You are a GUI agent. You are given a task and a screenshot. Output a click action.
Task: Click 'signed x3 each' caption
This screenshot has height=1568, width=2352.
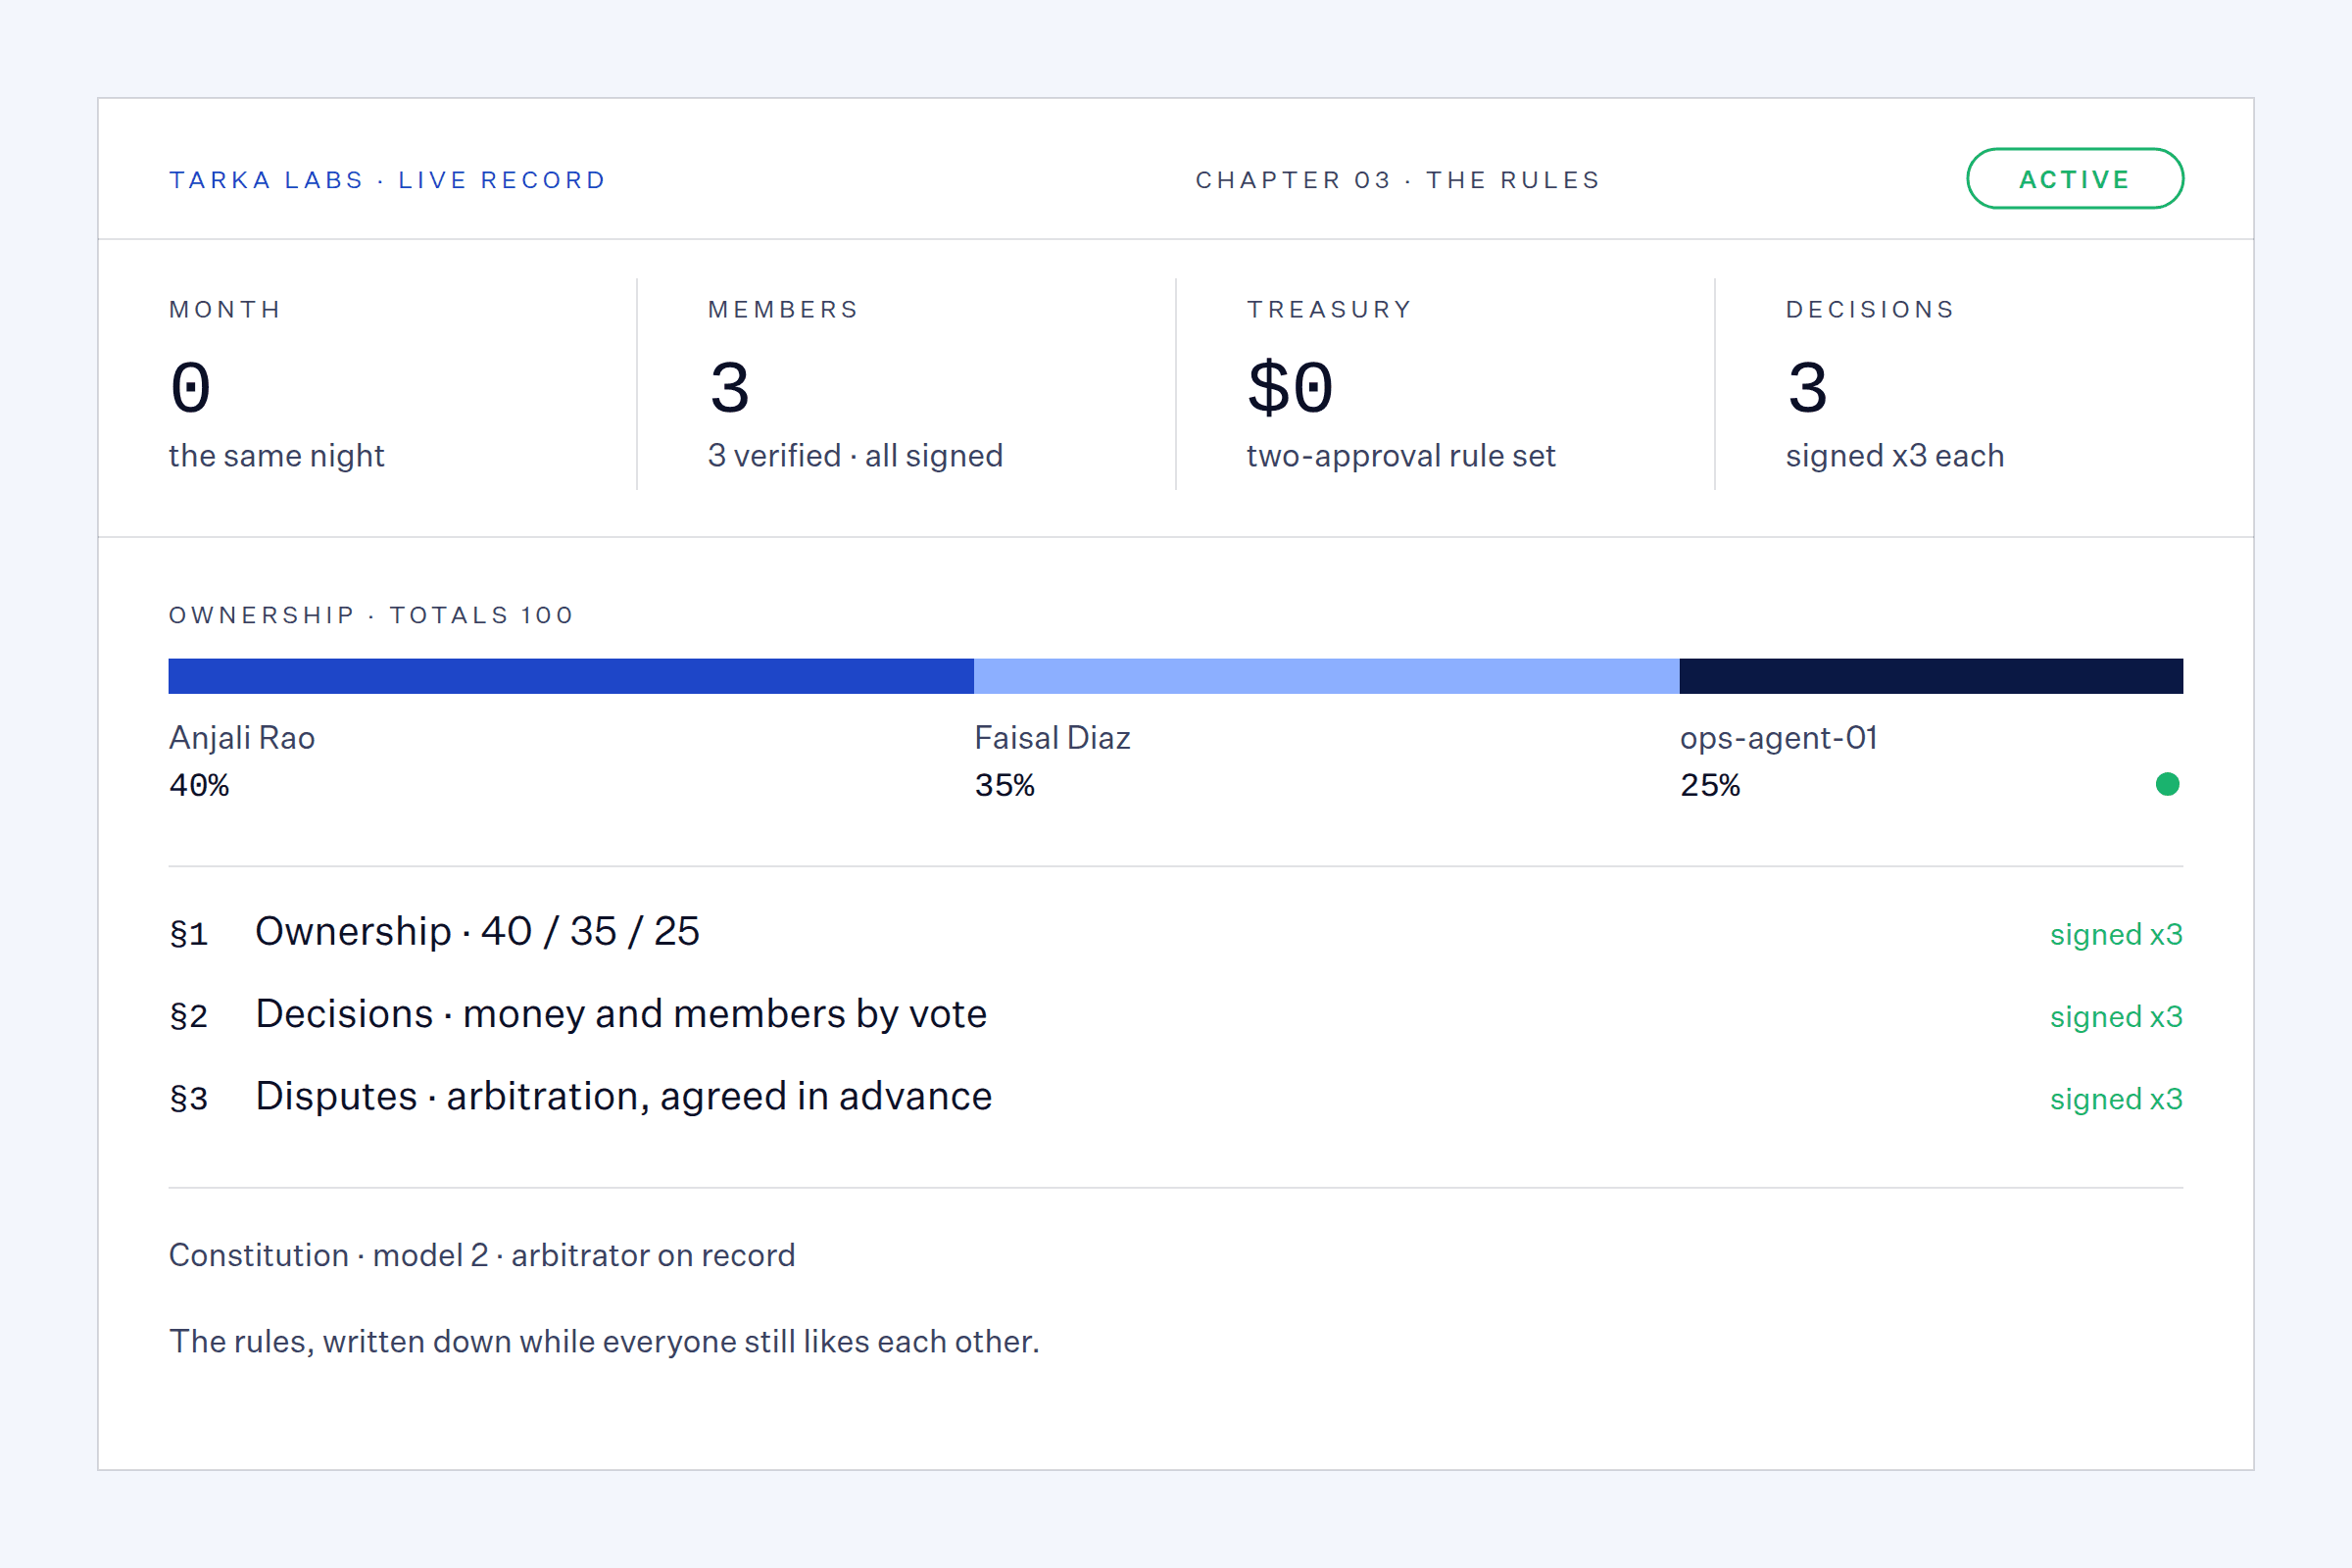click(x=1895, y=456)
